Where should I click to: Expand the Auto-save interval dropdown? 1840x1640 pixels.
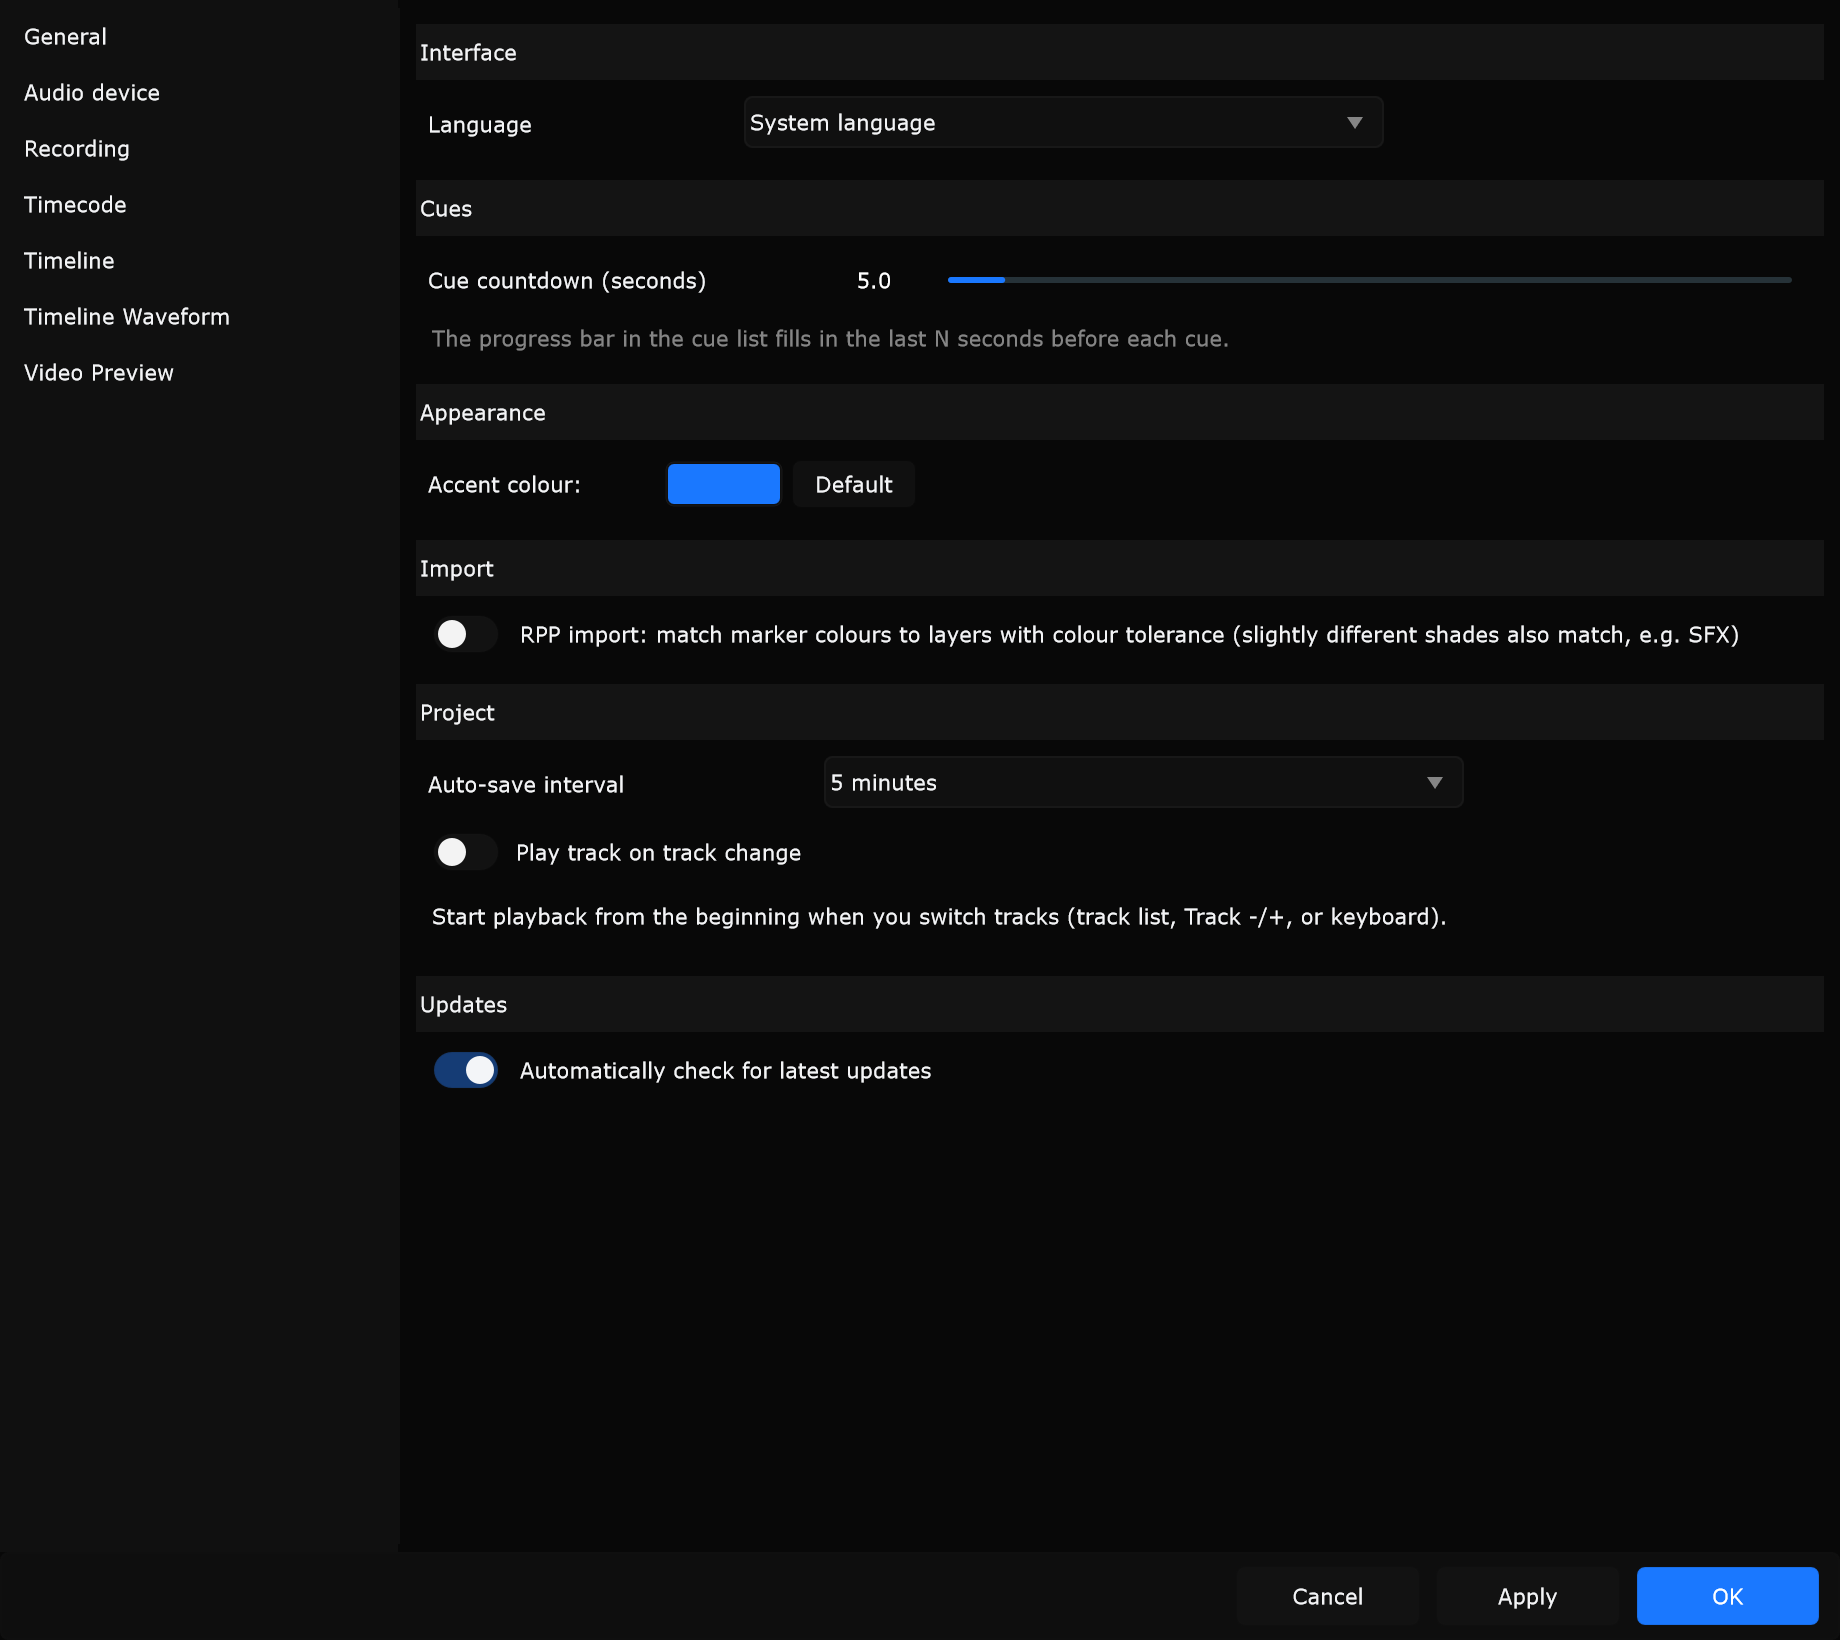pyautogui.click(x=1143, y=782)
